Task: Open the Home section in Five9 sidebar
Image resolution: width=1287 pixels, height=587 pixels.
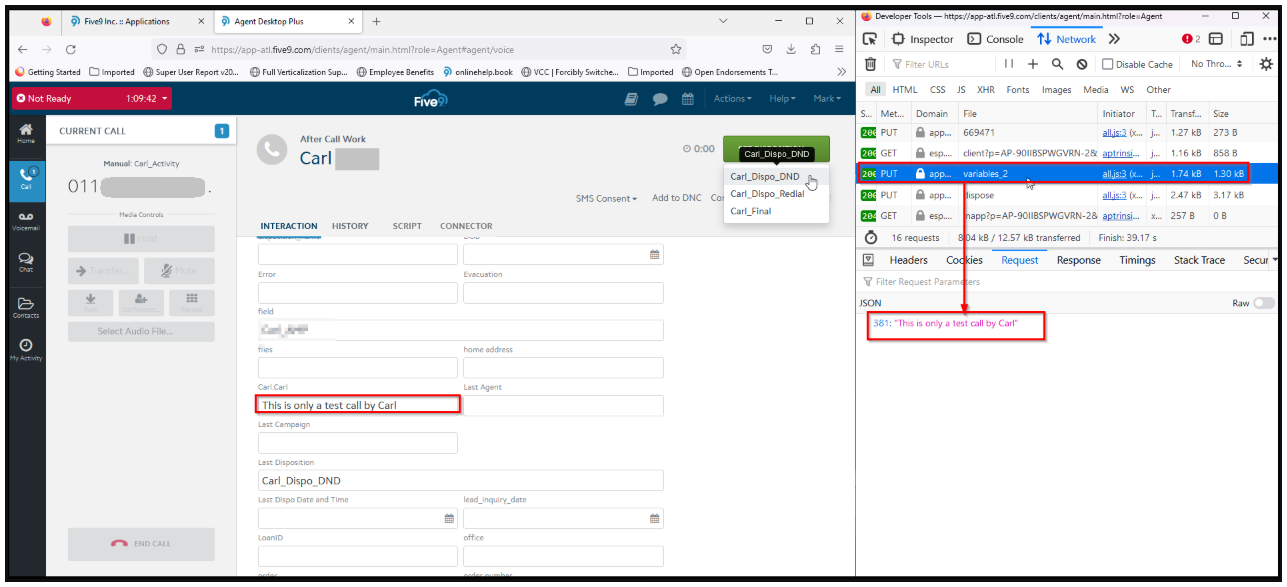Action: 26,133
